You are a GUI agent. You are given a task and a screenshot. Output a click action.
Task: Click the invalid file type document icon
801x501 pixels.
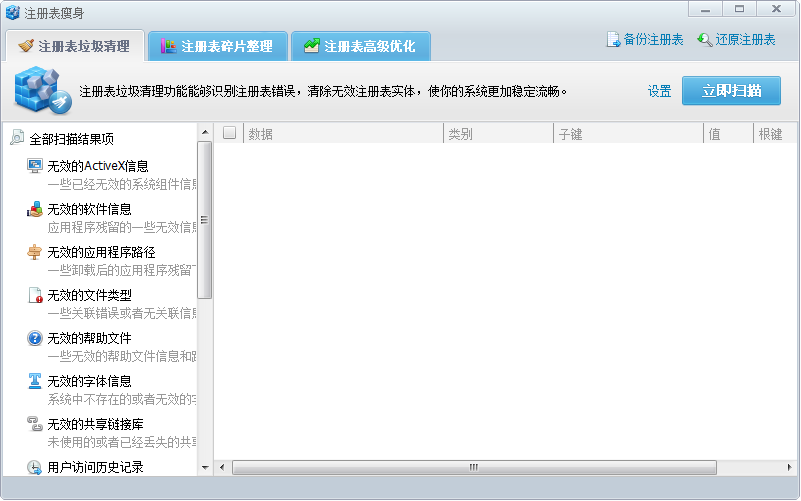pyautogui.click(x=35, y=295)
